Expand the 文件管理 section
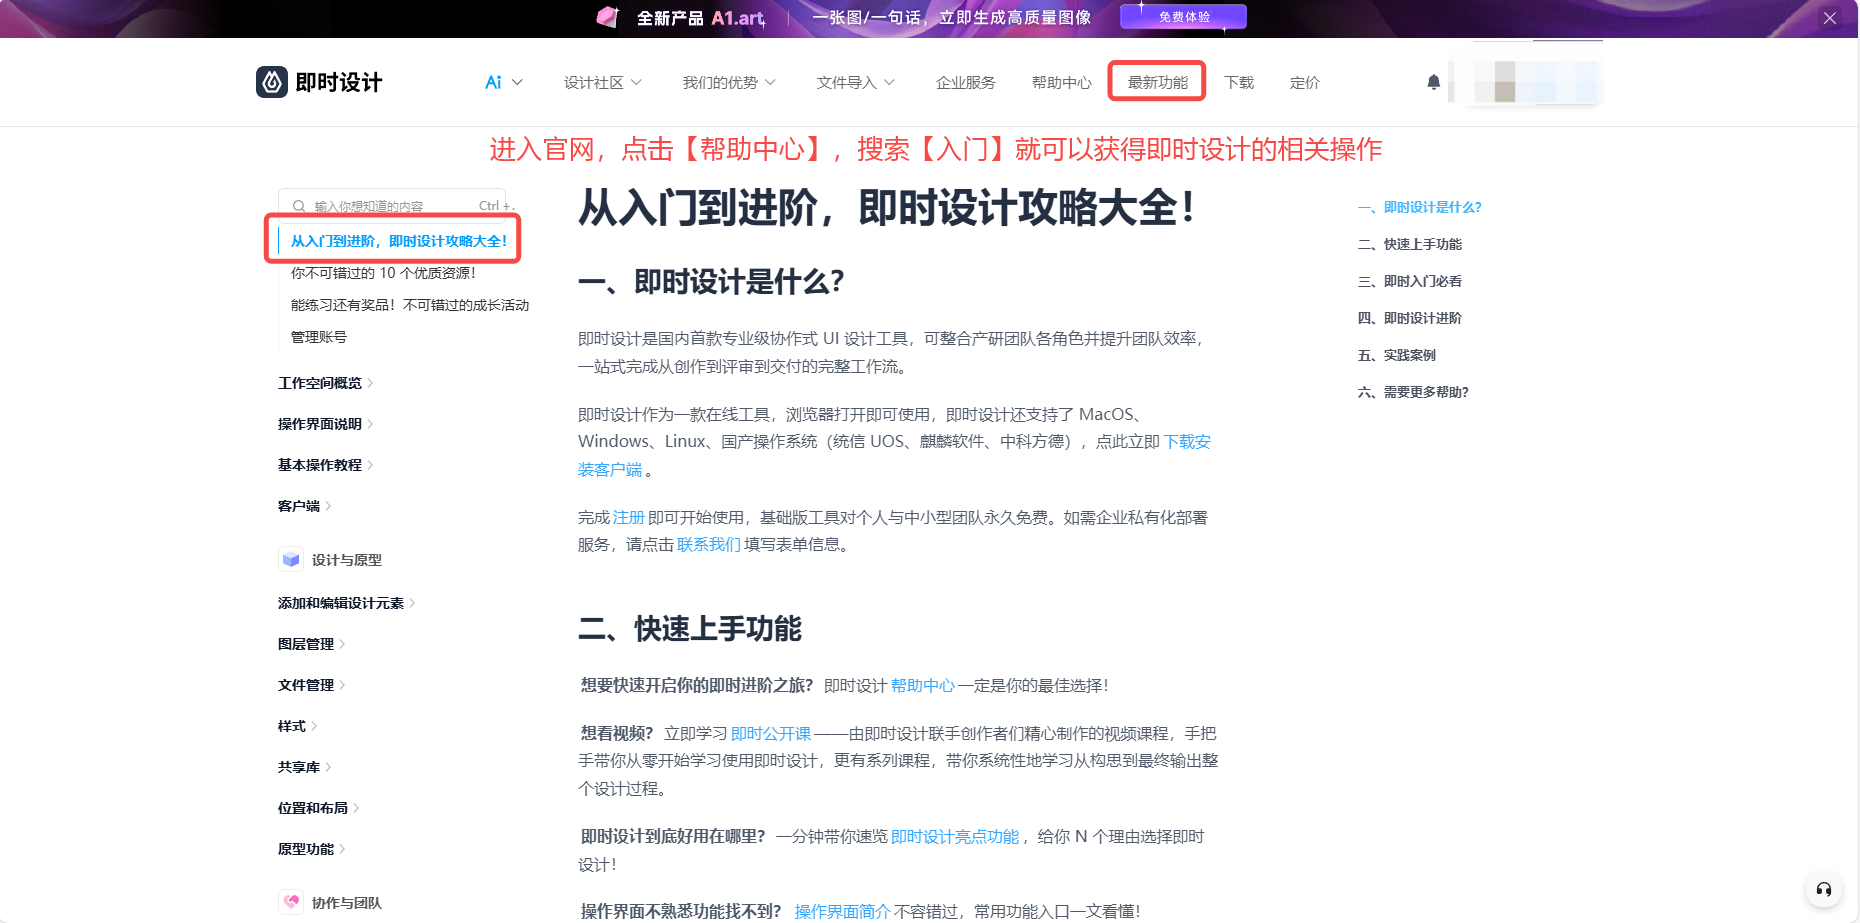Image resolution: width=1860 pixels, height=923 pixels. click(x=311, y=685)
